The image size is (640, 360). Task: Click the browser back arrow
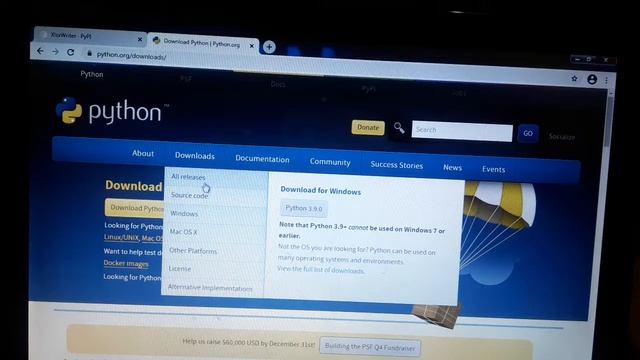click(40, 51)
